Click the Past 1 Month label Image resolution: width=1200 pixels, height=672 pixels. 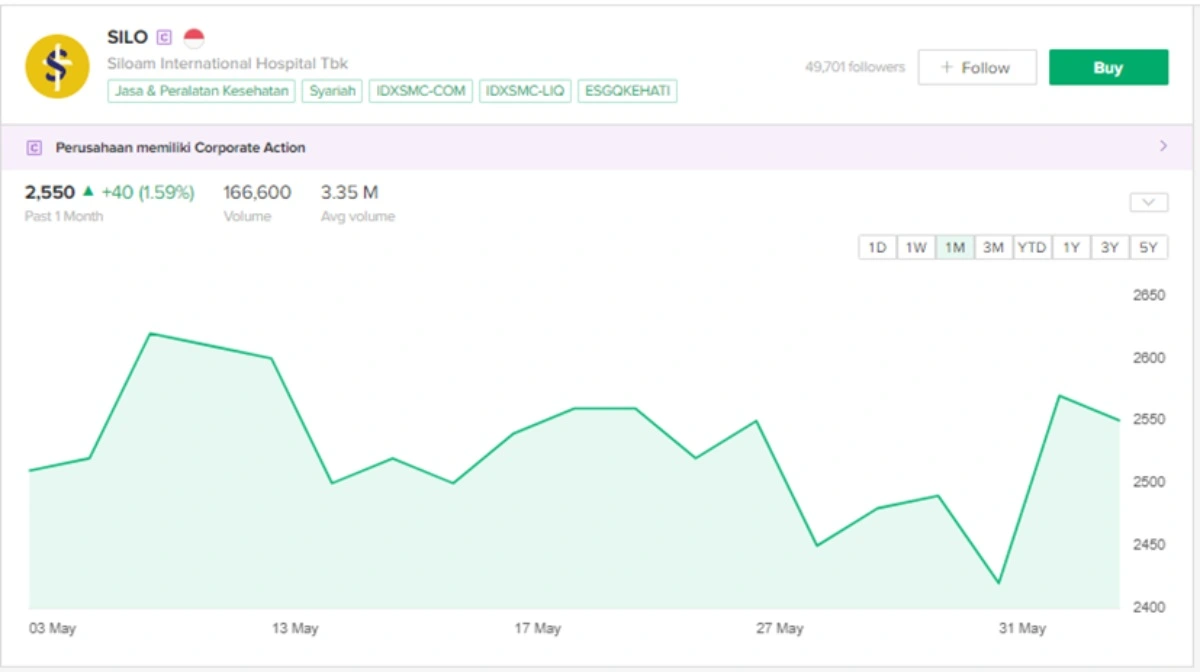pos(64,216)
